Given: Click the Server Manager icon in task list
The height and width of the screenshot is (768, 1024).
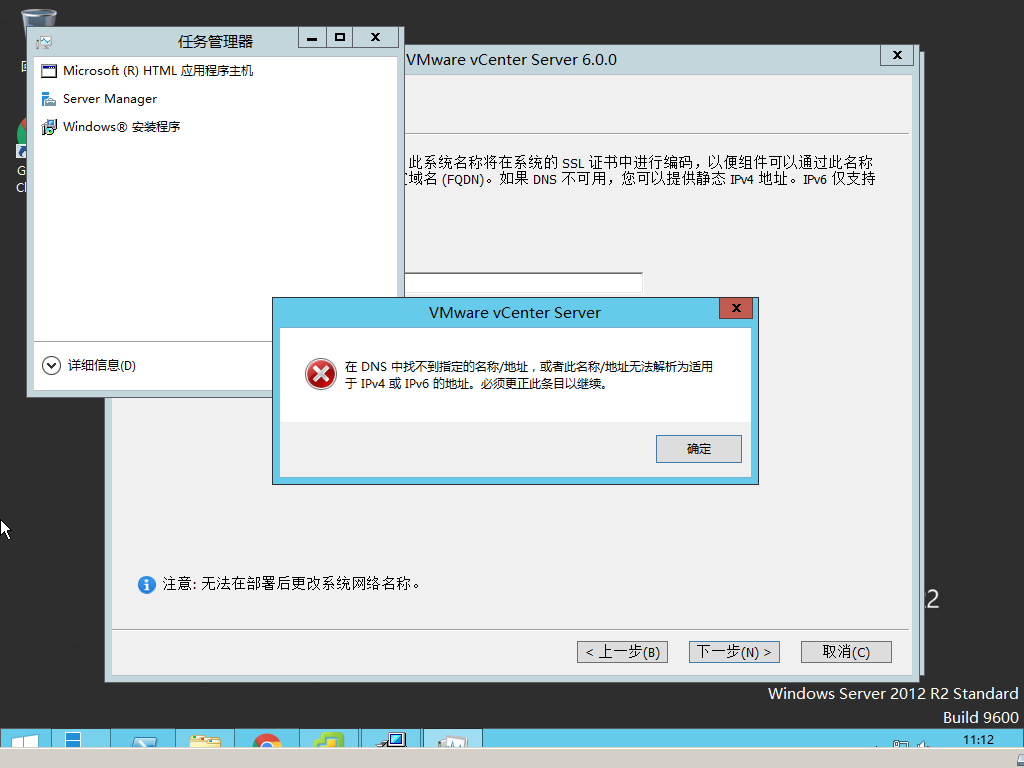Looking at the screenshot, I should 48,99.
